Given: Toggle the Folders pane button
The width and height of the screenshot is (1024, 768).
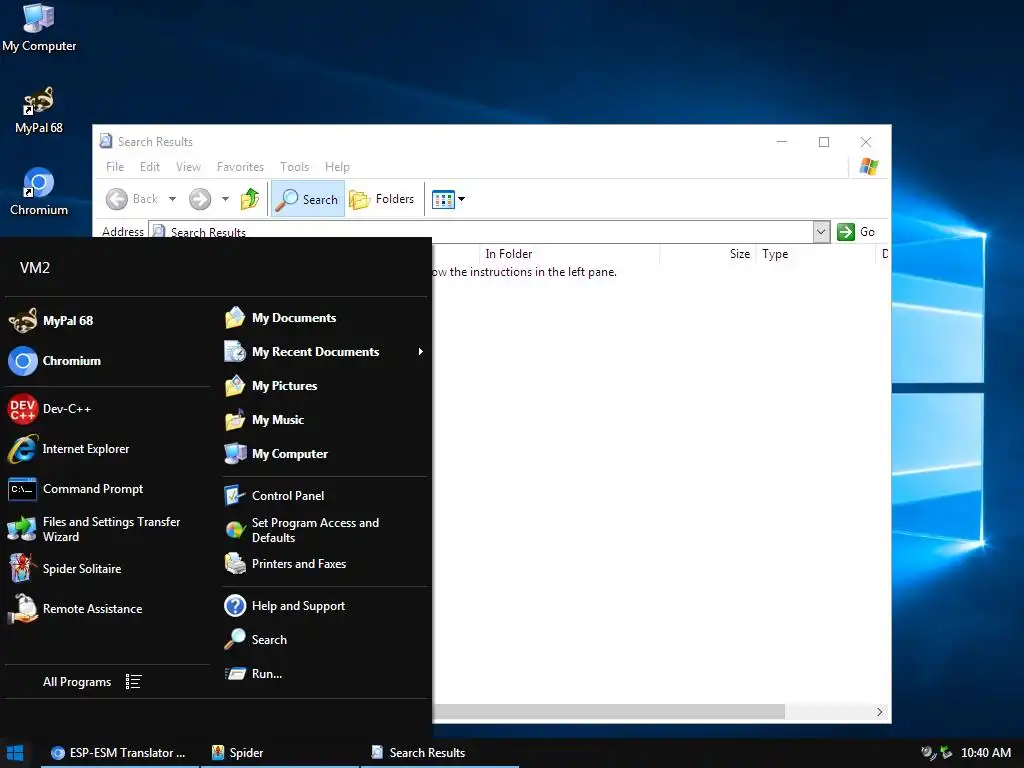Looking at the screenshot, I should (x=382, y=199).
